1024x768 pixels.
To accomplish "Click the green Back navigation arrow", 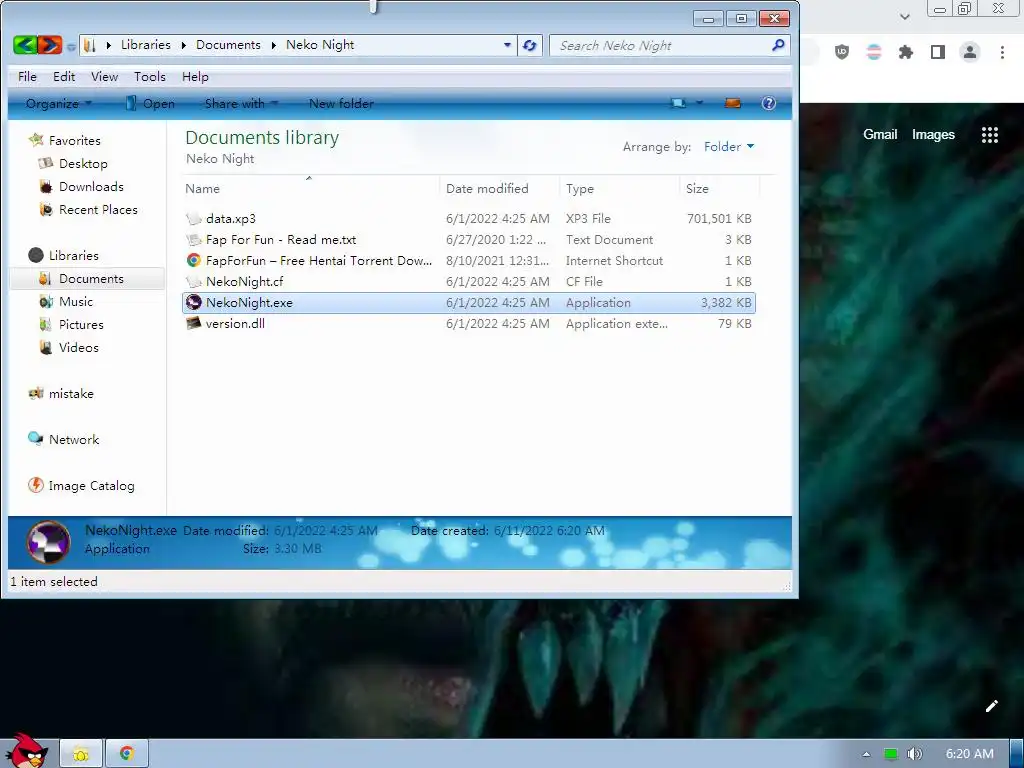I will coord(25,45).
